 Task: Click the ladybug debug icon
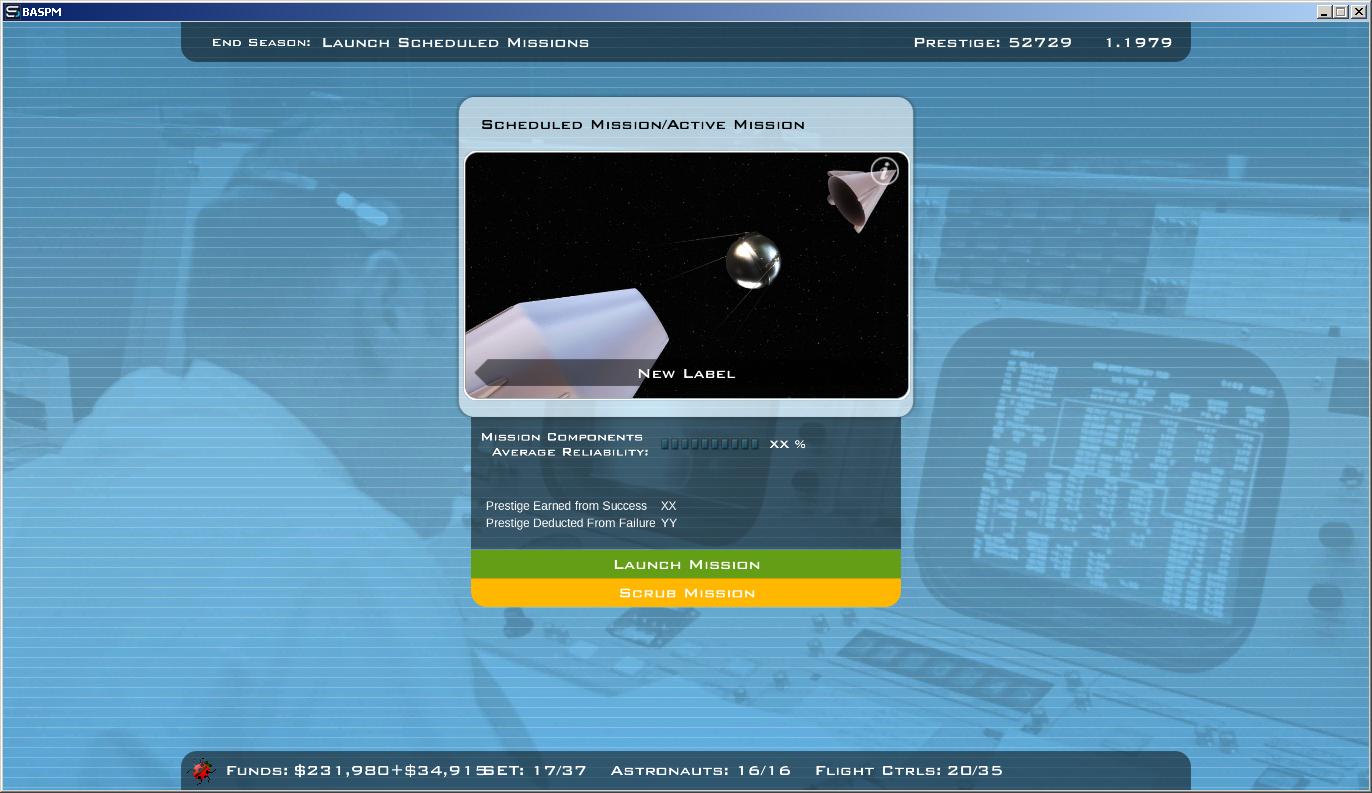coord(204,770)
